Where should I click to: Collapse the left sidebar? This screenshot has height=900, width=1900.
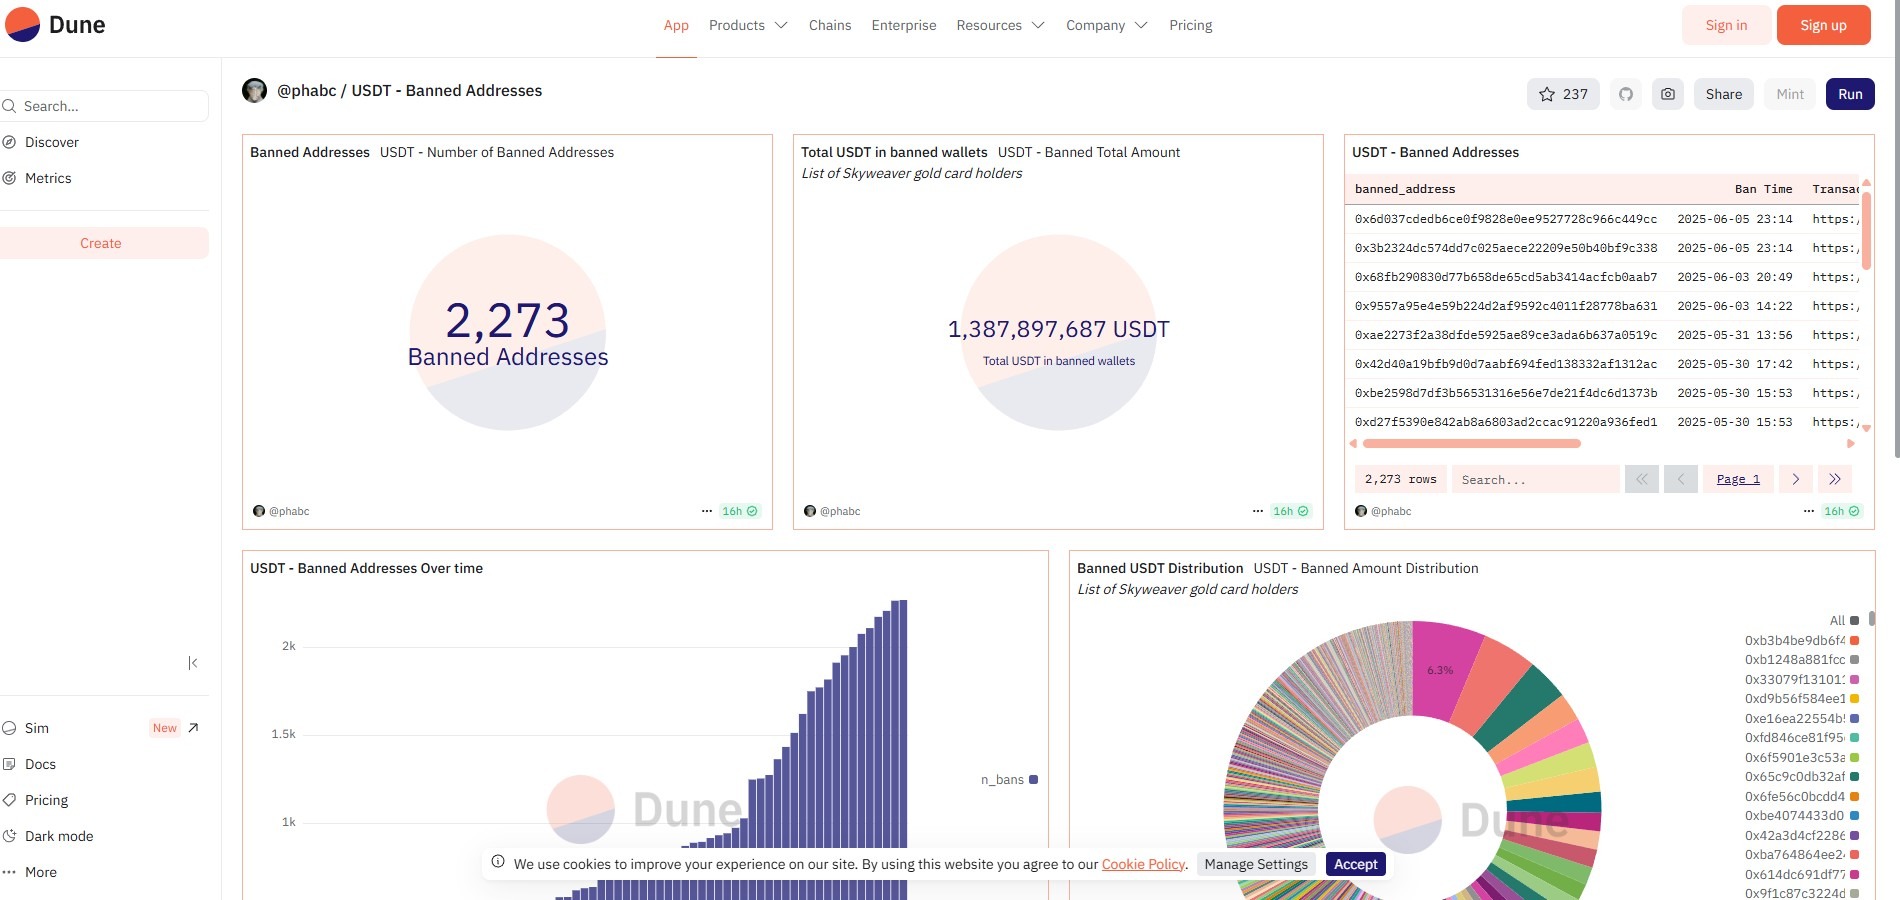193,663
